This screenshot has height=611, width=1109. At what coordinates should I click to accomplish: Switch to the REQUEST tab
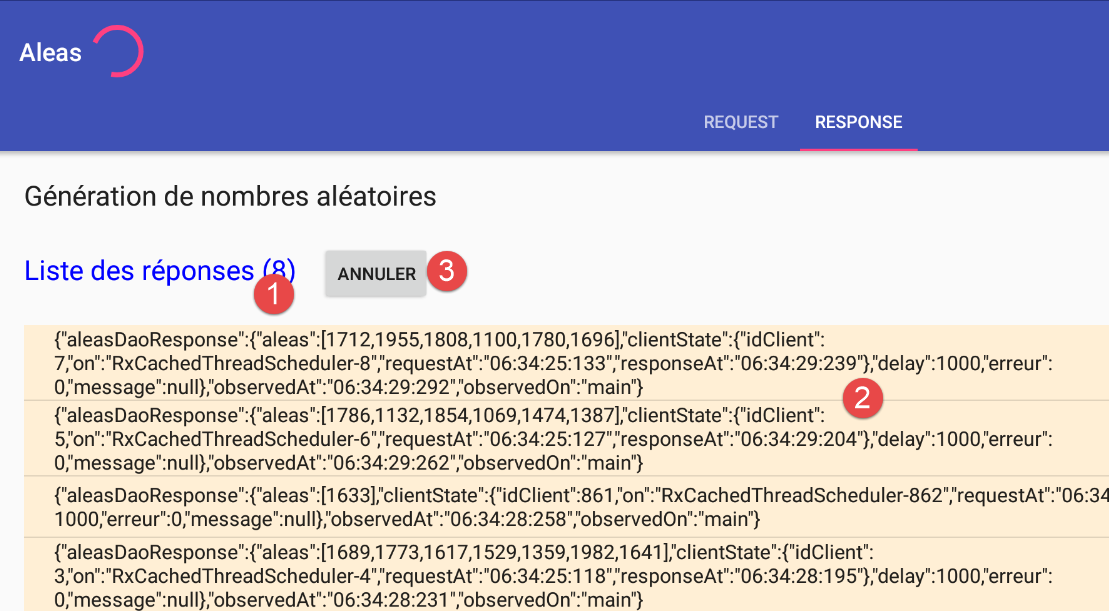740,122
